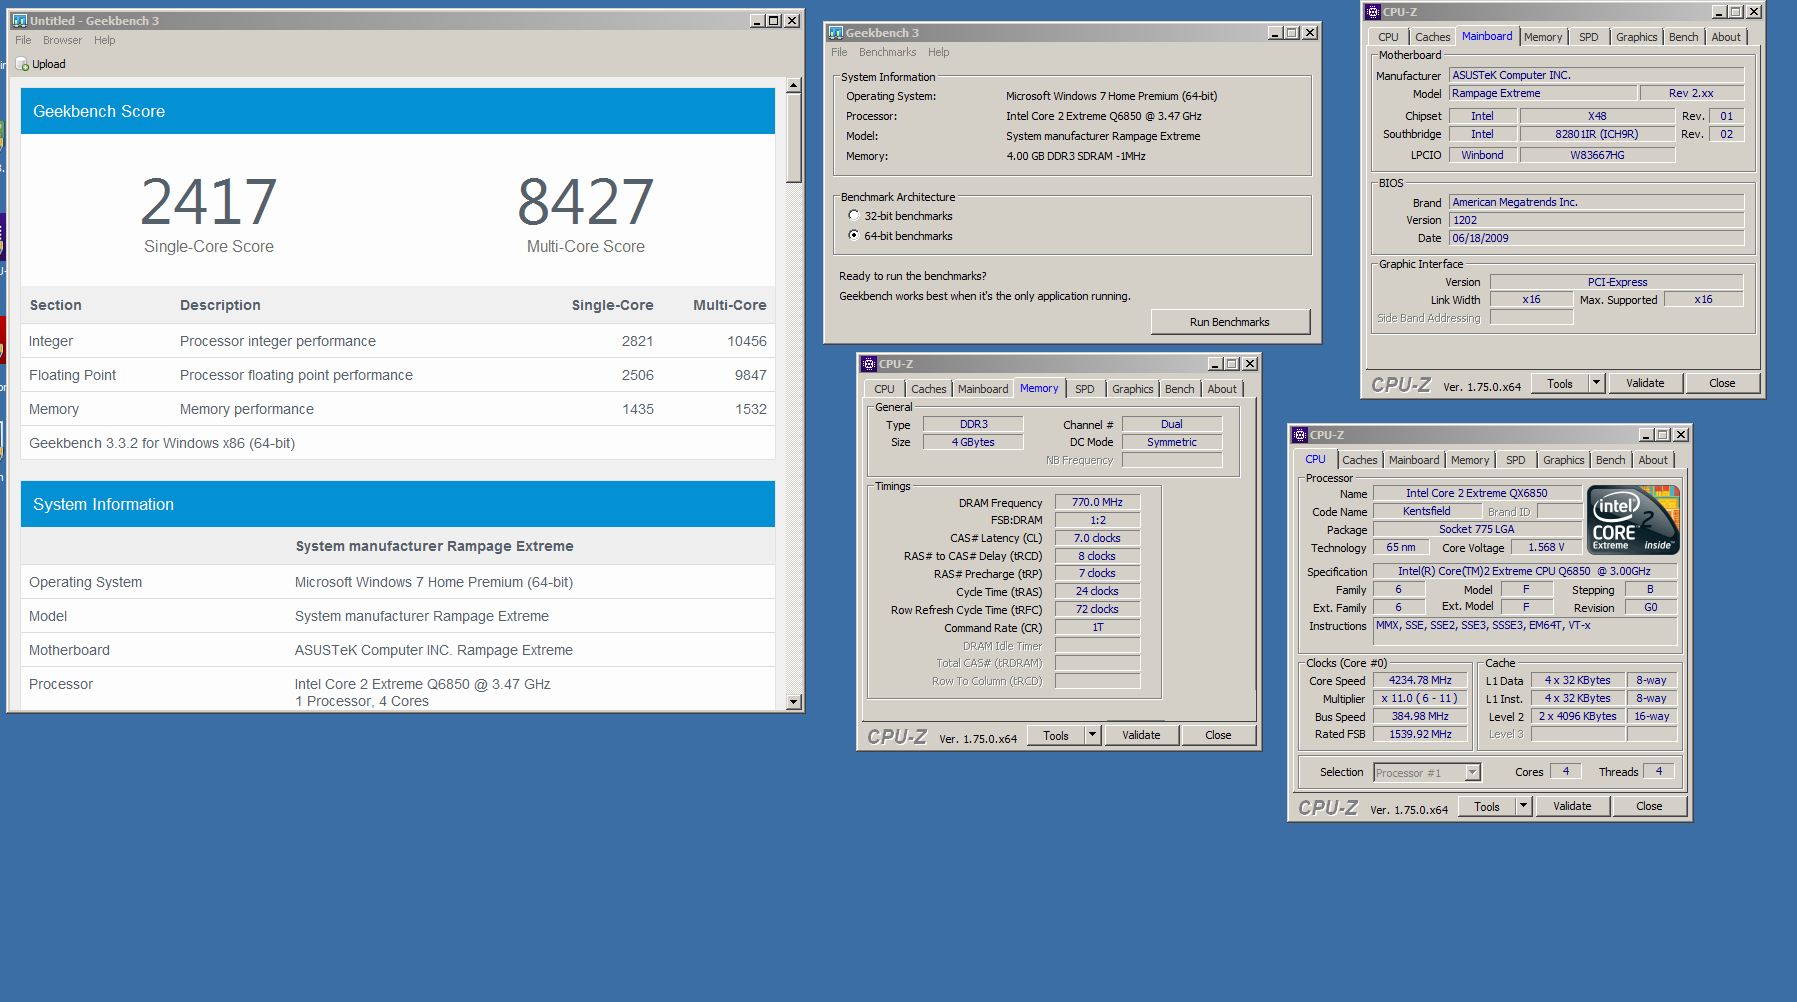
Task: Click the Core Speed 4234.78 MHz field
Action: pyautogui.click(x=1420, y=680)
